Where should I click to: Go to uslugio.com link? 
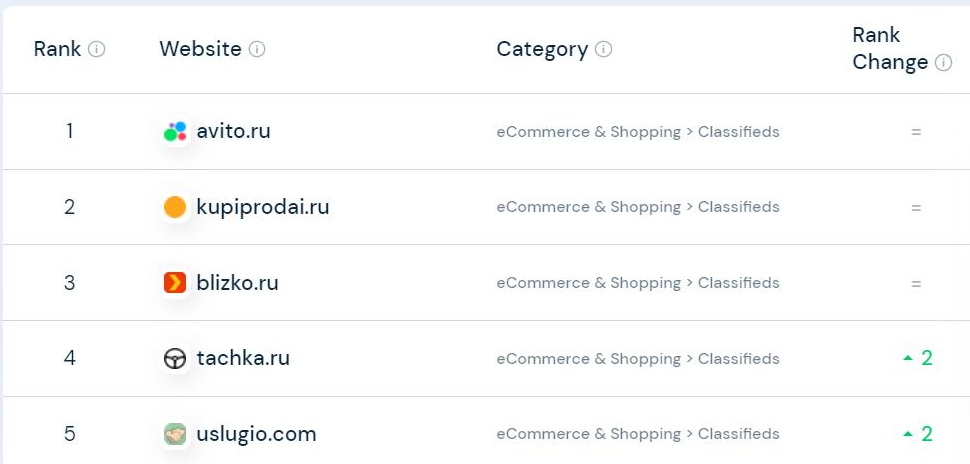pos(256,434)
